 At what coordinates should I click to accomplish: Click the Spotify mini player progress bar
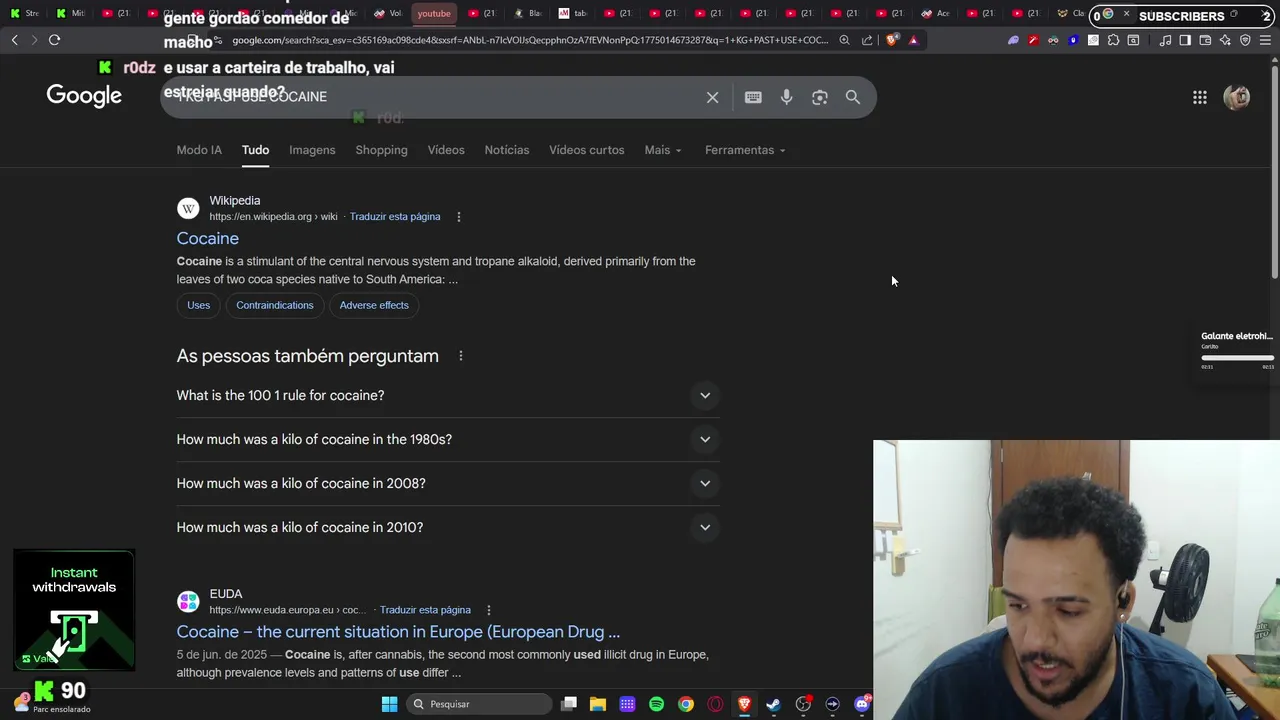pyautogui.click(x=1237, y=357)
